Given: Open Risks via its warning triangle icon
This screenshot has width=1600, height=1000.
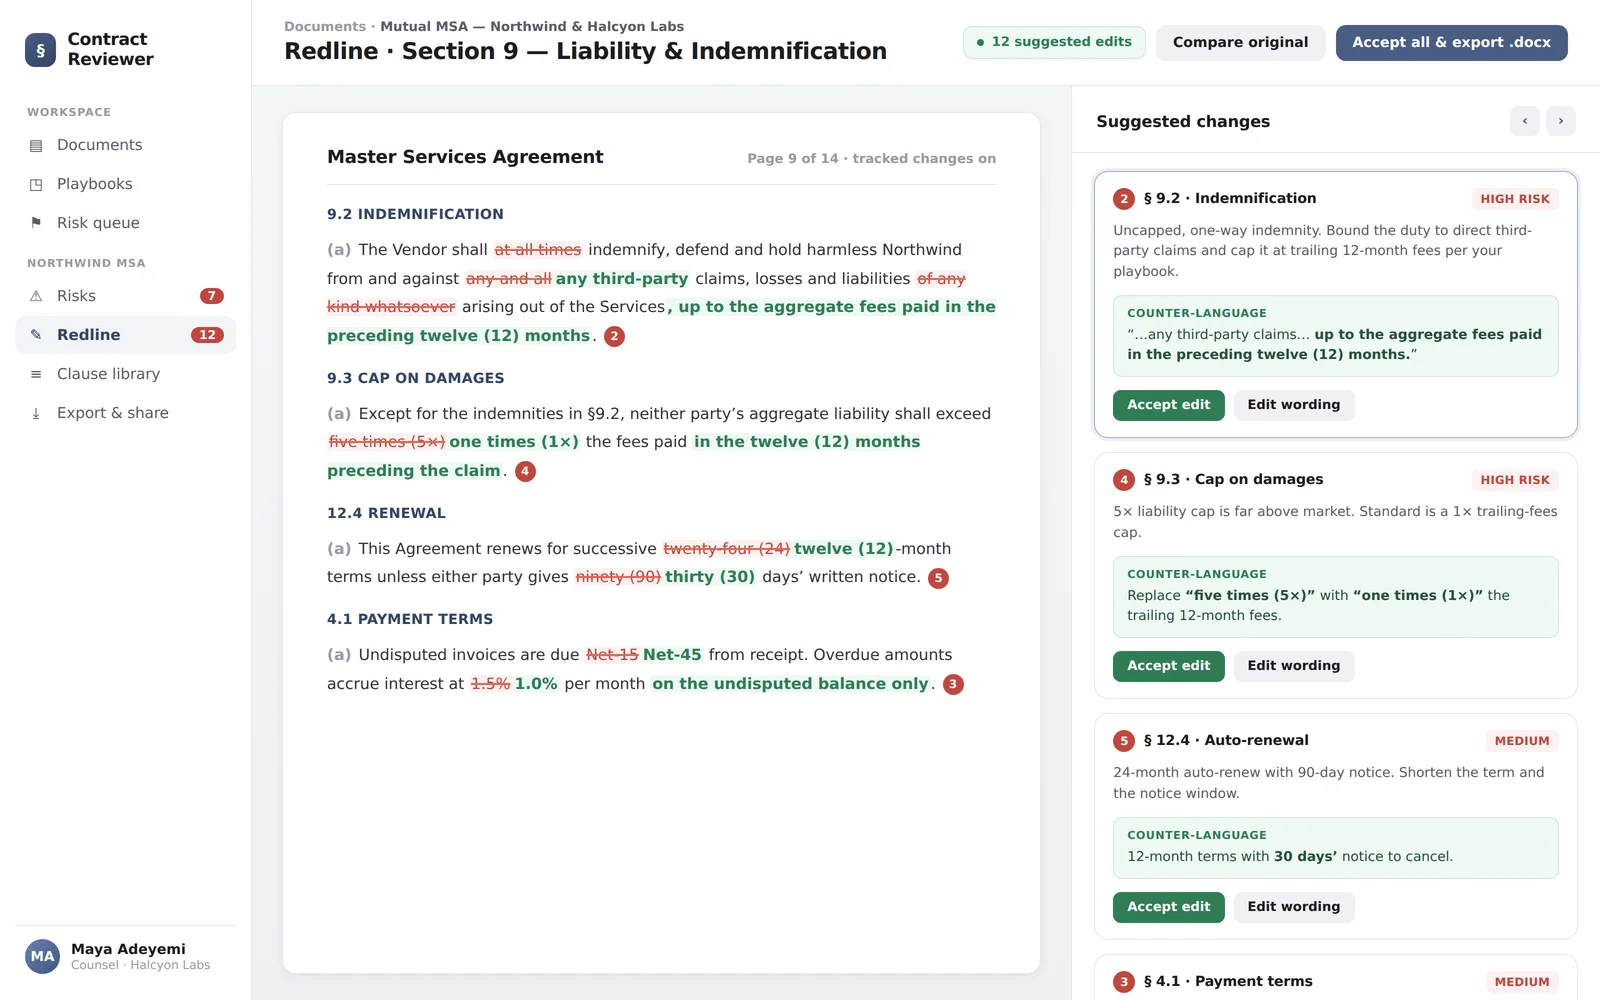Looking at the screenshot, I should click(36, 296).
